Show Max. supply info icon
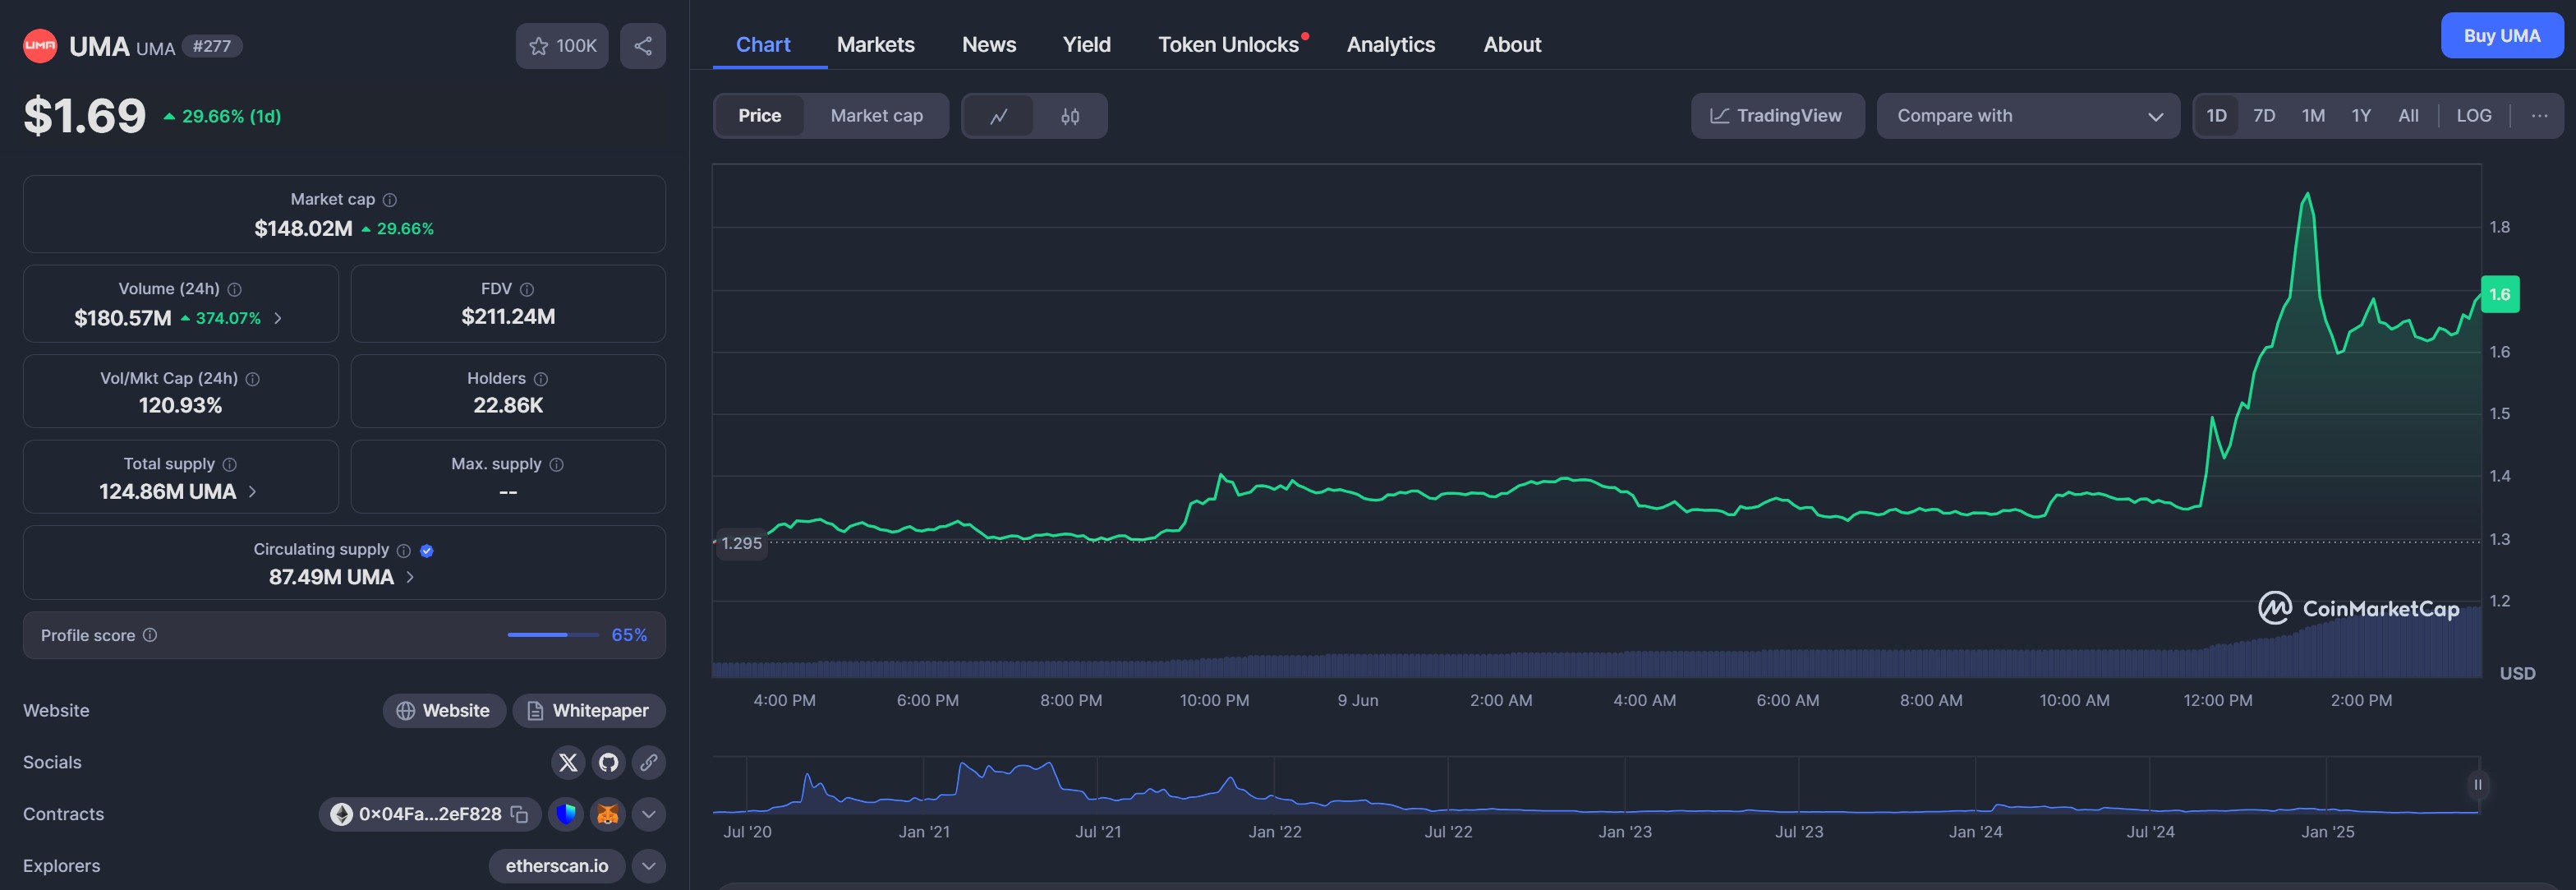Viewport: 2576px width, 890px height. point(557,464)
